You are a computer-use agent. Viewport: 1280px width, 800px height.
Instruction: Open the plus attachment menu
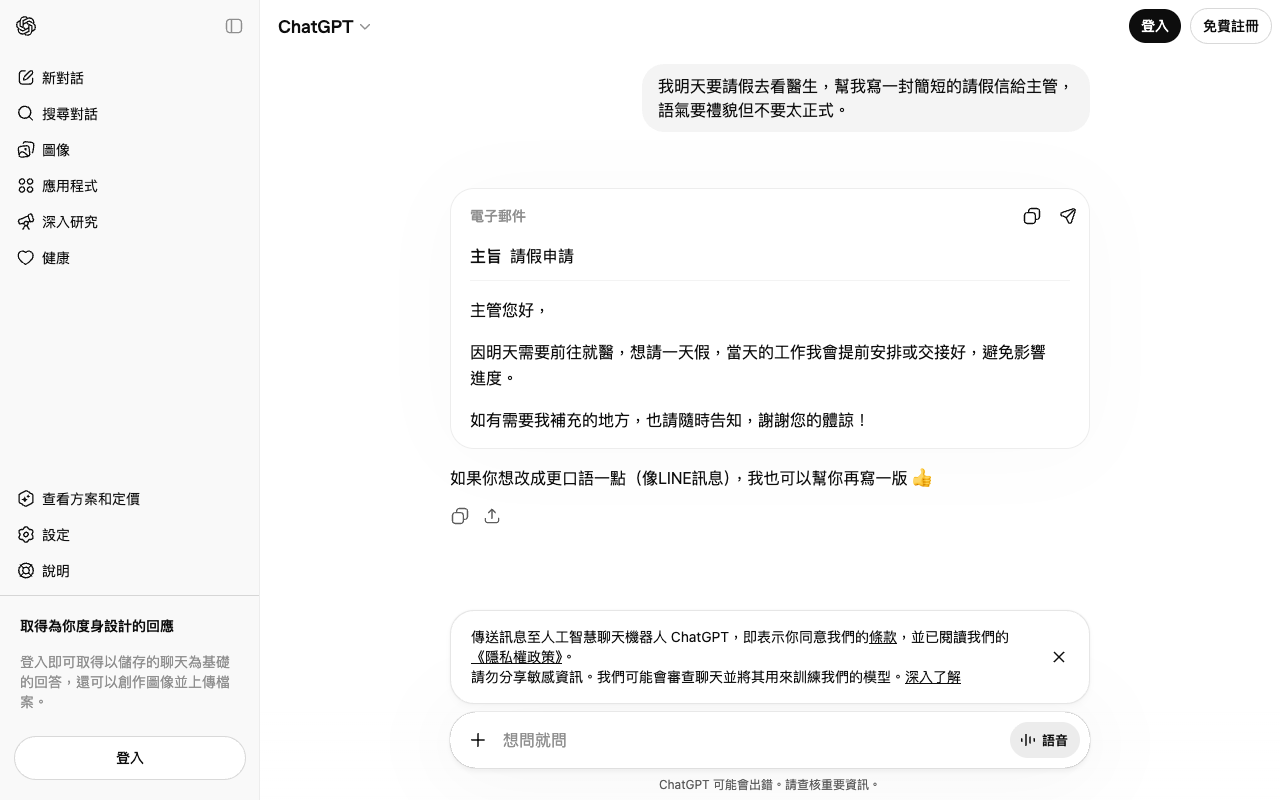click(478, 740)
